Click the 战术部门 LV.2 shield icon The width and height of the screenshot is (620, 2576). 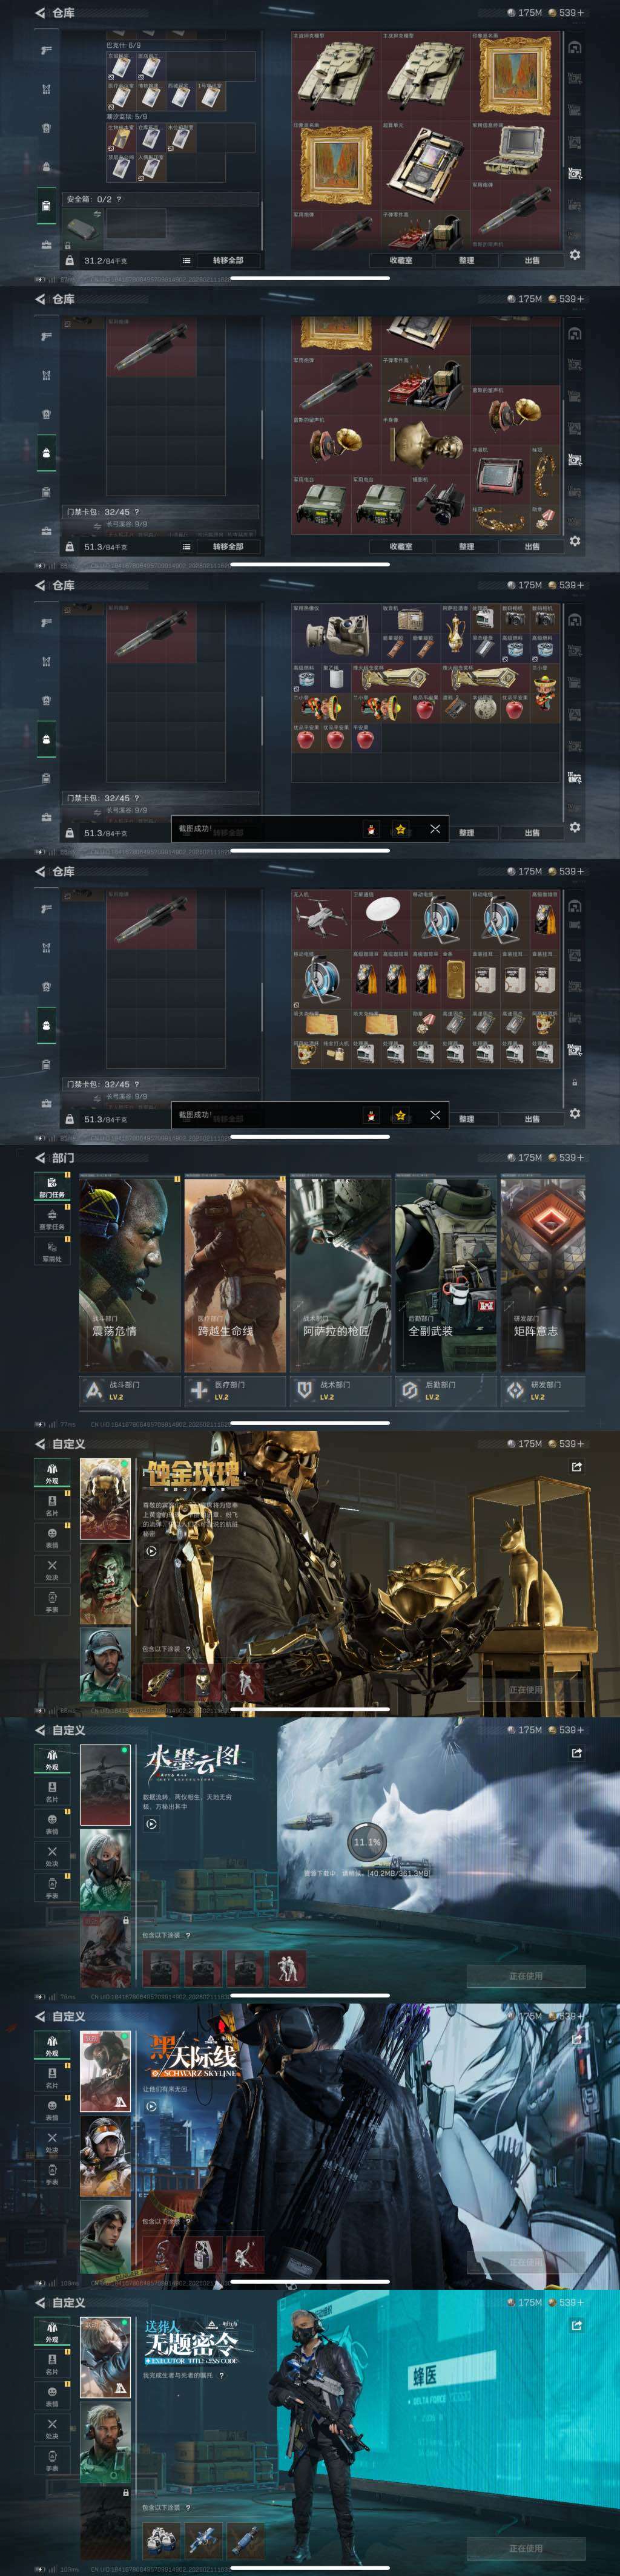point(304,1390)
